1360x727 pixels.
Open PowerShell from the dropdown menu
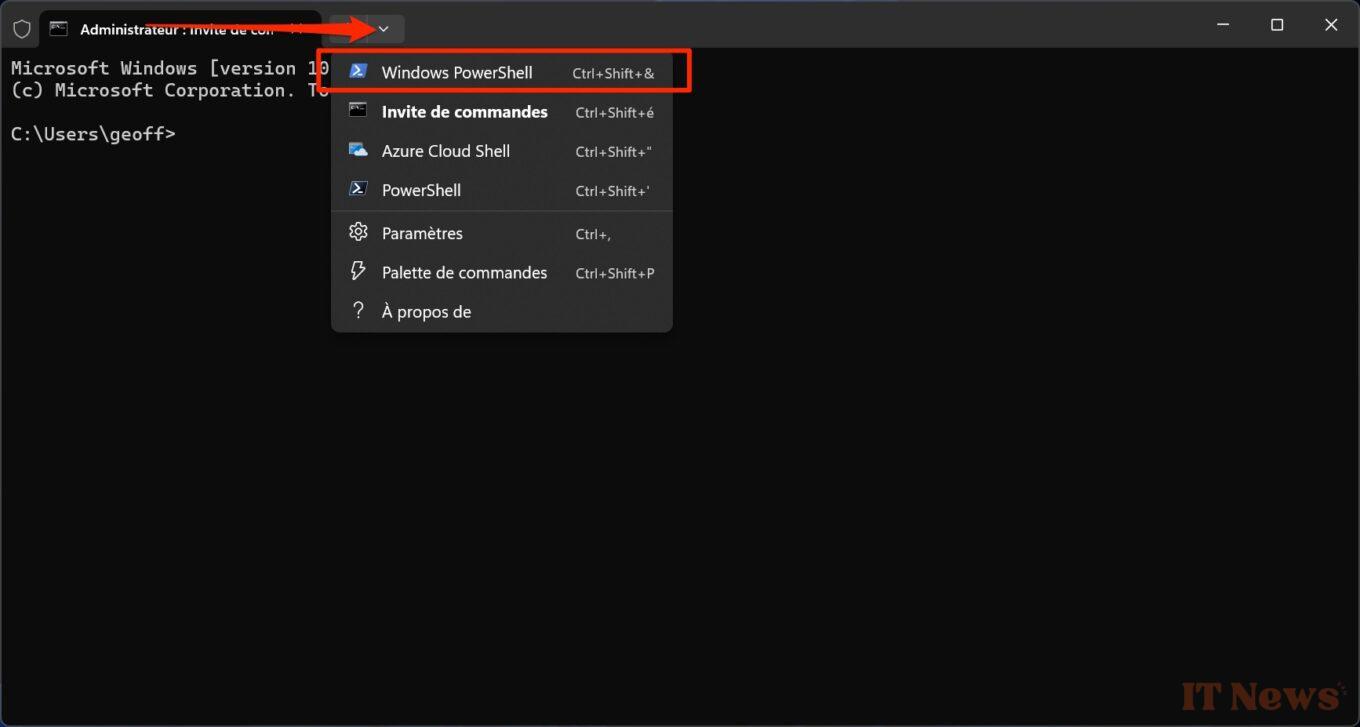click(421, 189)
